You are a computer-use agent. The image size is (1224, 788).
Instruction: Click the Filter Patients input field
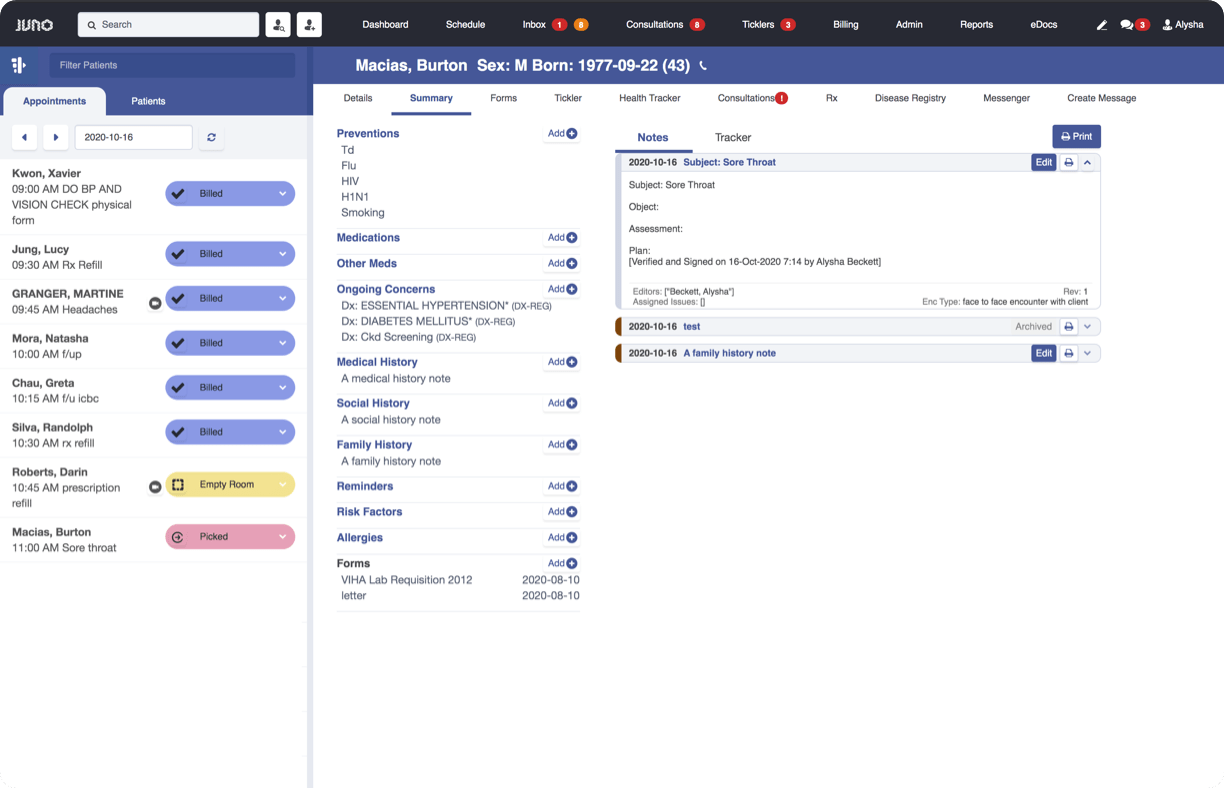(x=172, y=65)
